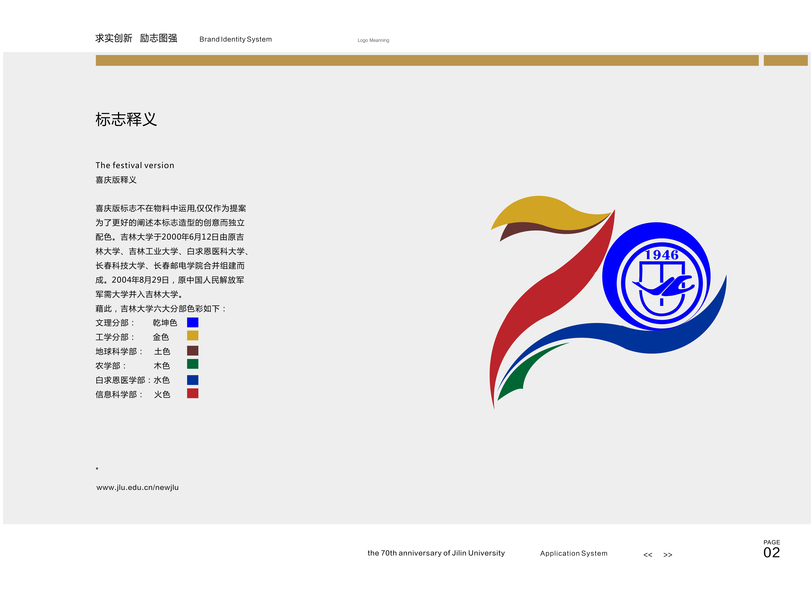
Task: Click the Logo Meaning header label
Action: tap(373, 40)
